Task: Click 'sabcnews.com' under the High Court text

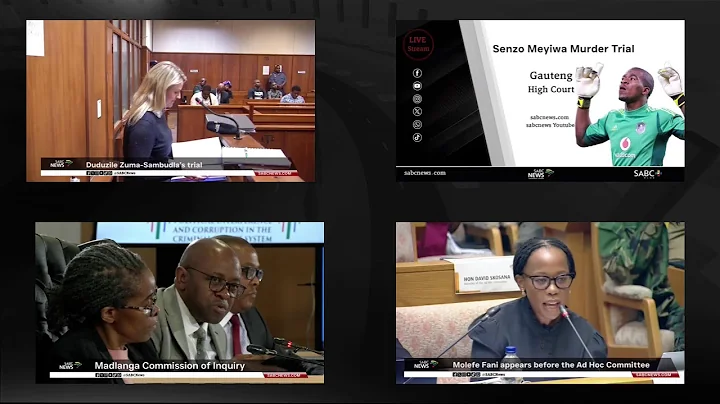Action: [x=549, y=118]
